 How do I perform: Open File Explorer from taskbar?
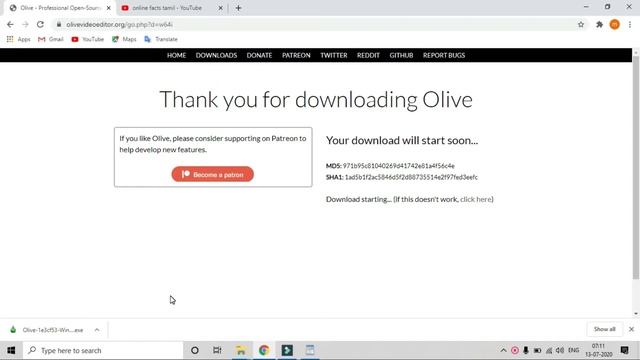[x=241, y=350]
